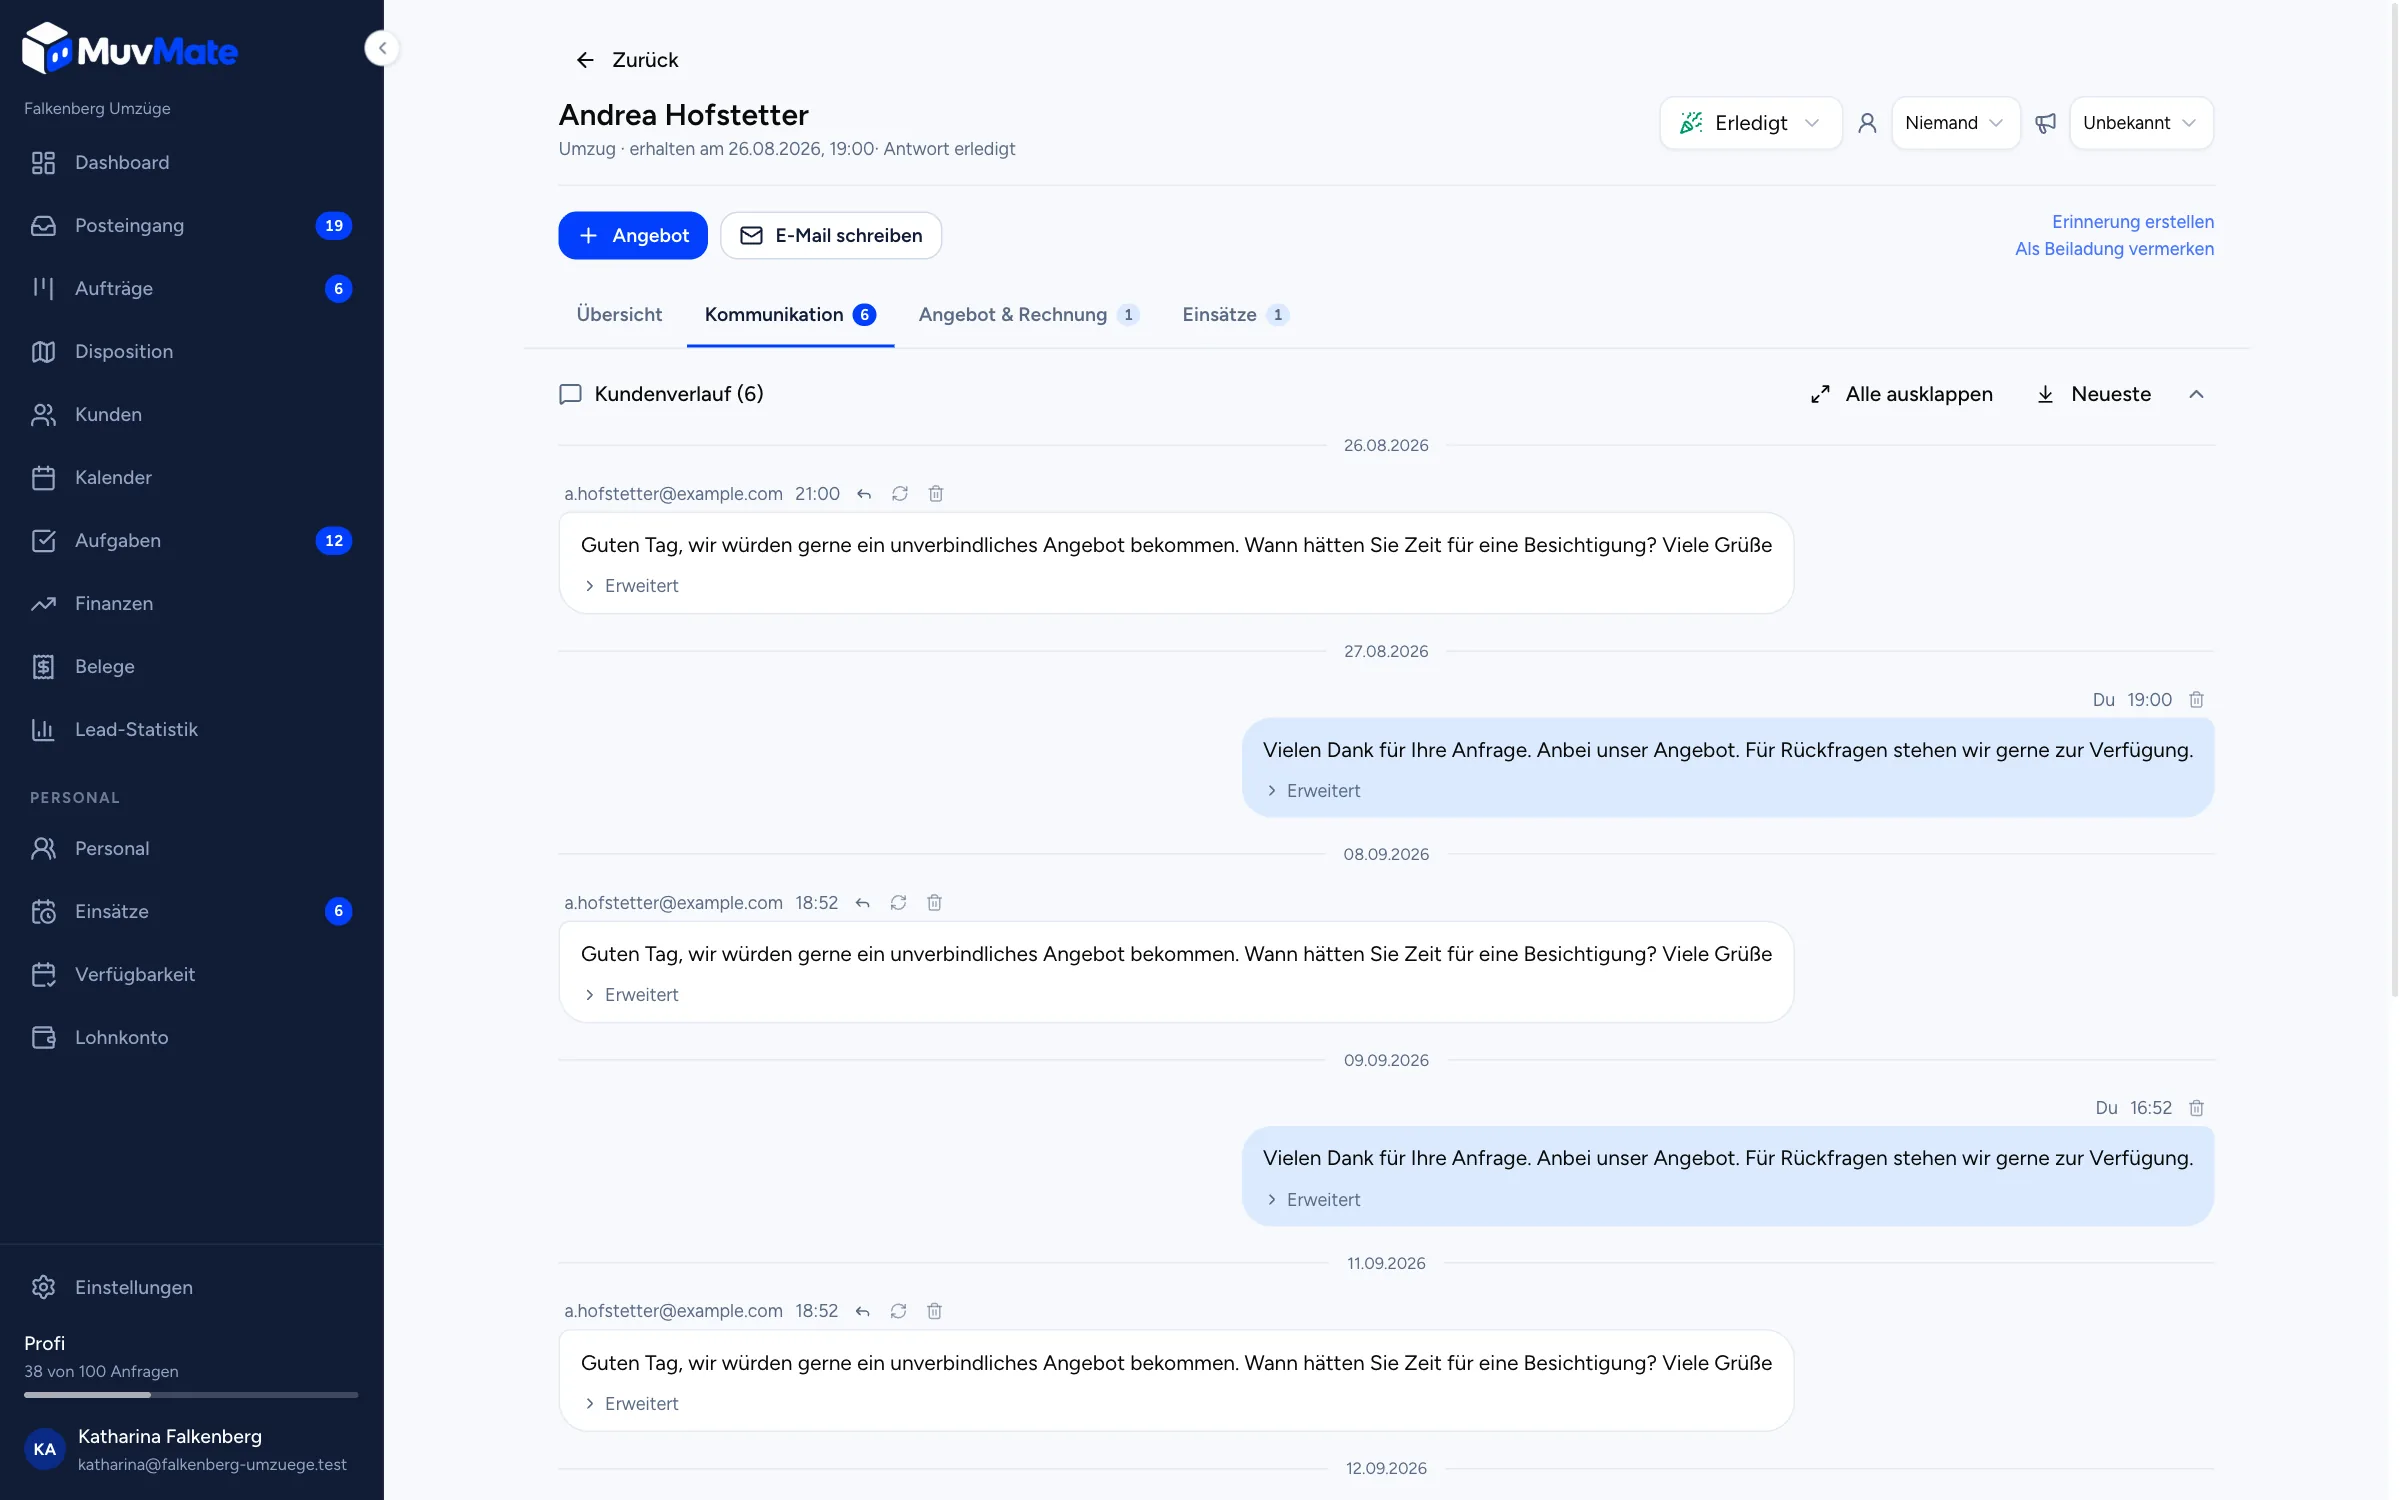Image resolution: width=2400 pixels, height=1500 pixels.
Task: Reply to the 21:00 message from a.hofstetter
Action: coord(864,494)
